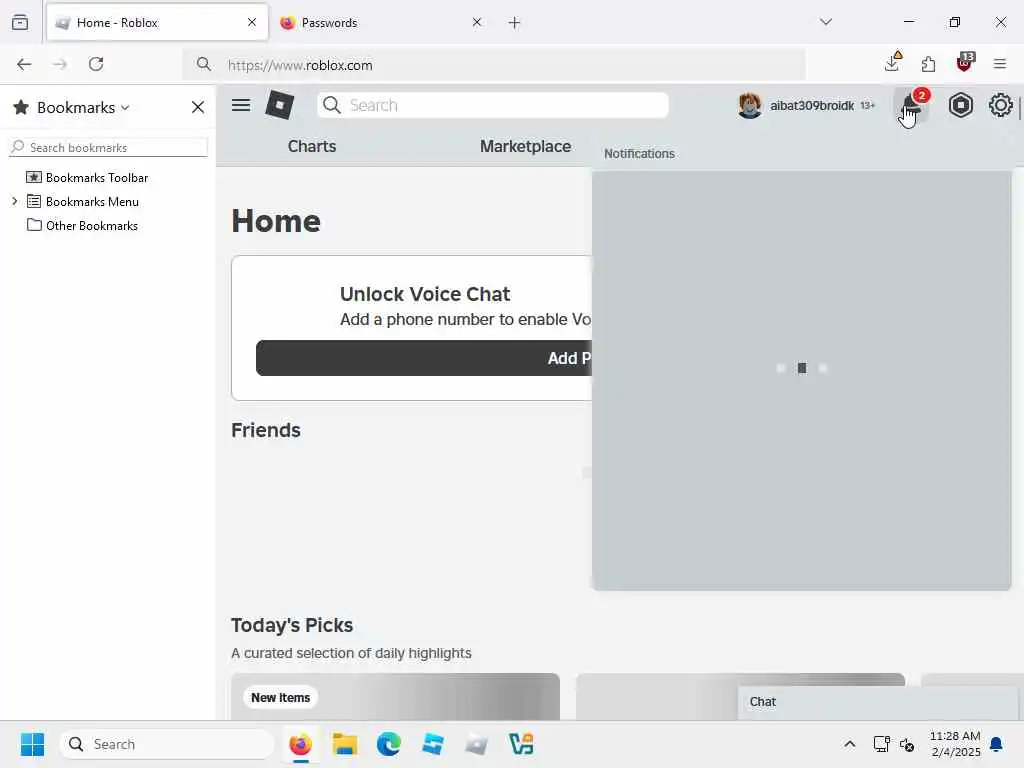Click the browser forward arrow
This screenshot has width=1024, height=768.
coord(60,64)
